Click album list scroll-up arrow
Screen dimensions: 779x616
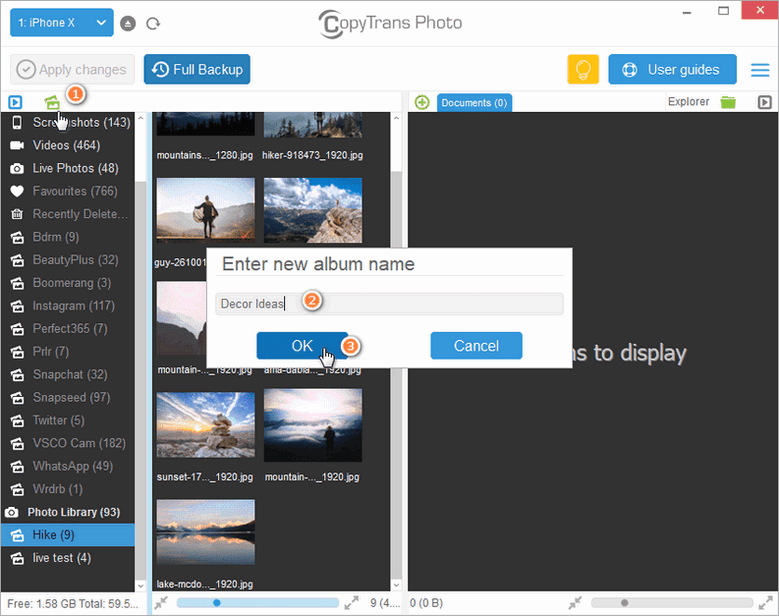click(141, 118)
